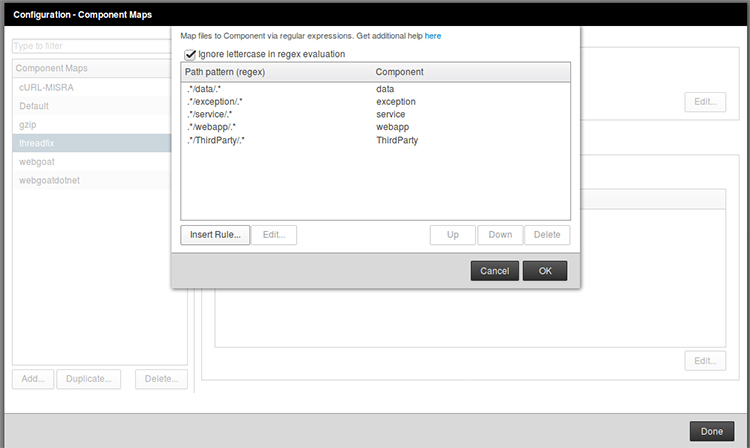Click the Insert Rule... button
The height and width of the screenshot is (448, 750).
[x=215, y=235]
